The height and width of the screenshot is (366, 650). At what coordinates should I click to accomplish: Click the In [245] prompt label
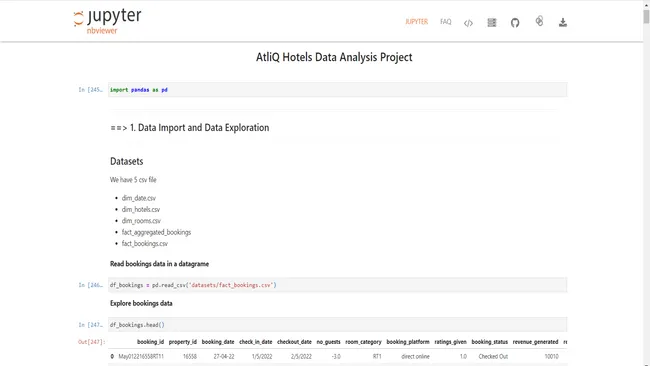click(90, 90)
